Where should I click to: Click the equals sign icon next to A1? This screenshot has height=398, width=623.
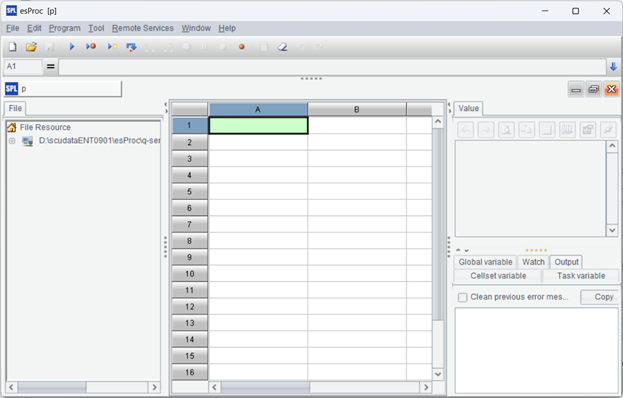(50, 66)
